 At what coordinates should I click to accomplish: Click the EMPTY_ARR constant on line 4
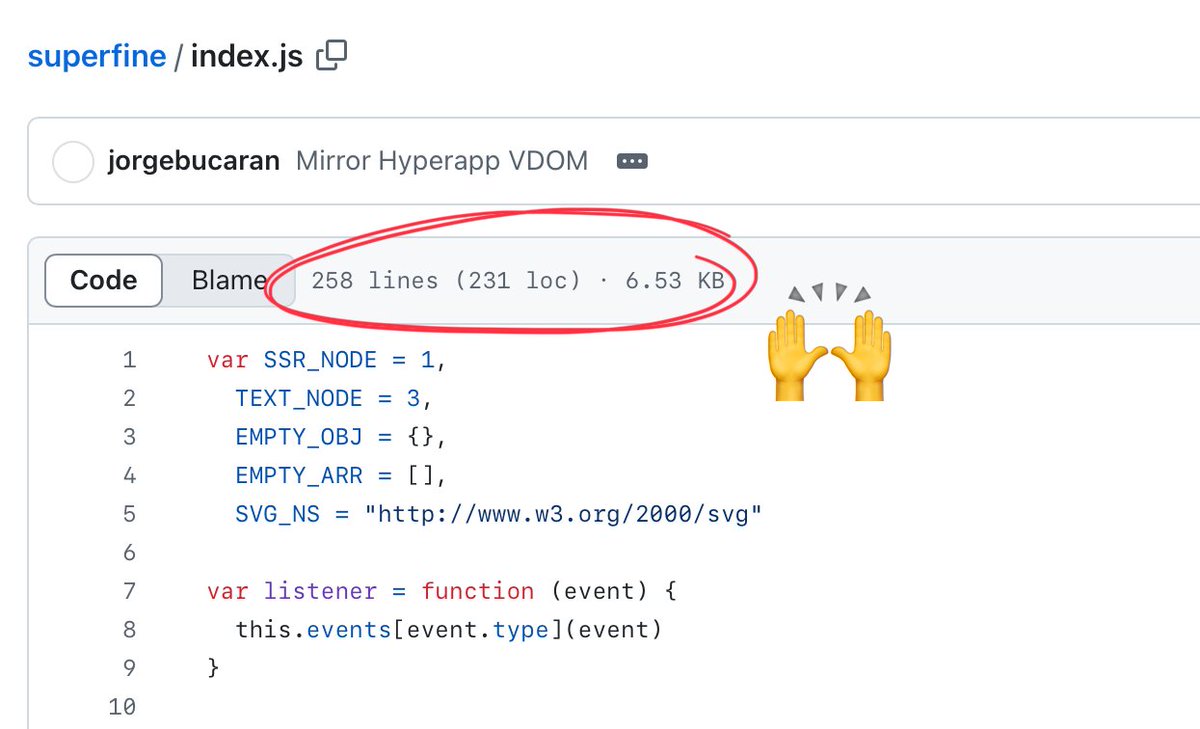tap(299, 475)
